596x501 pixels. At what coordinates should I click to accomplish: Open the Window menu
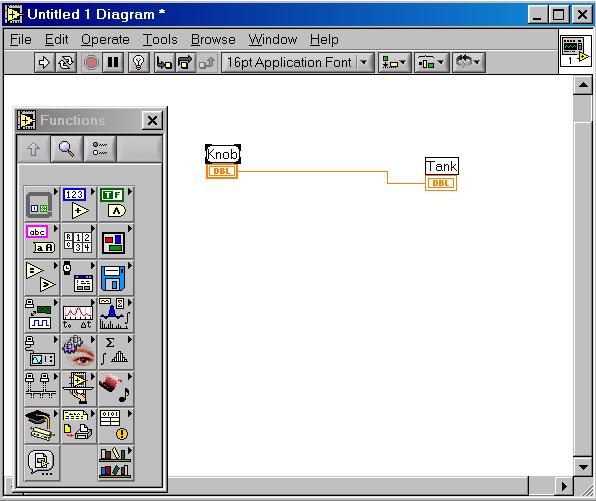point(273,40)
